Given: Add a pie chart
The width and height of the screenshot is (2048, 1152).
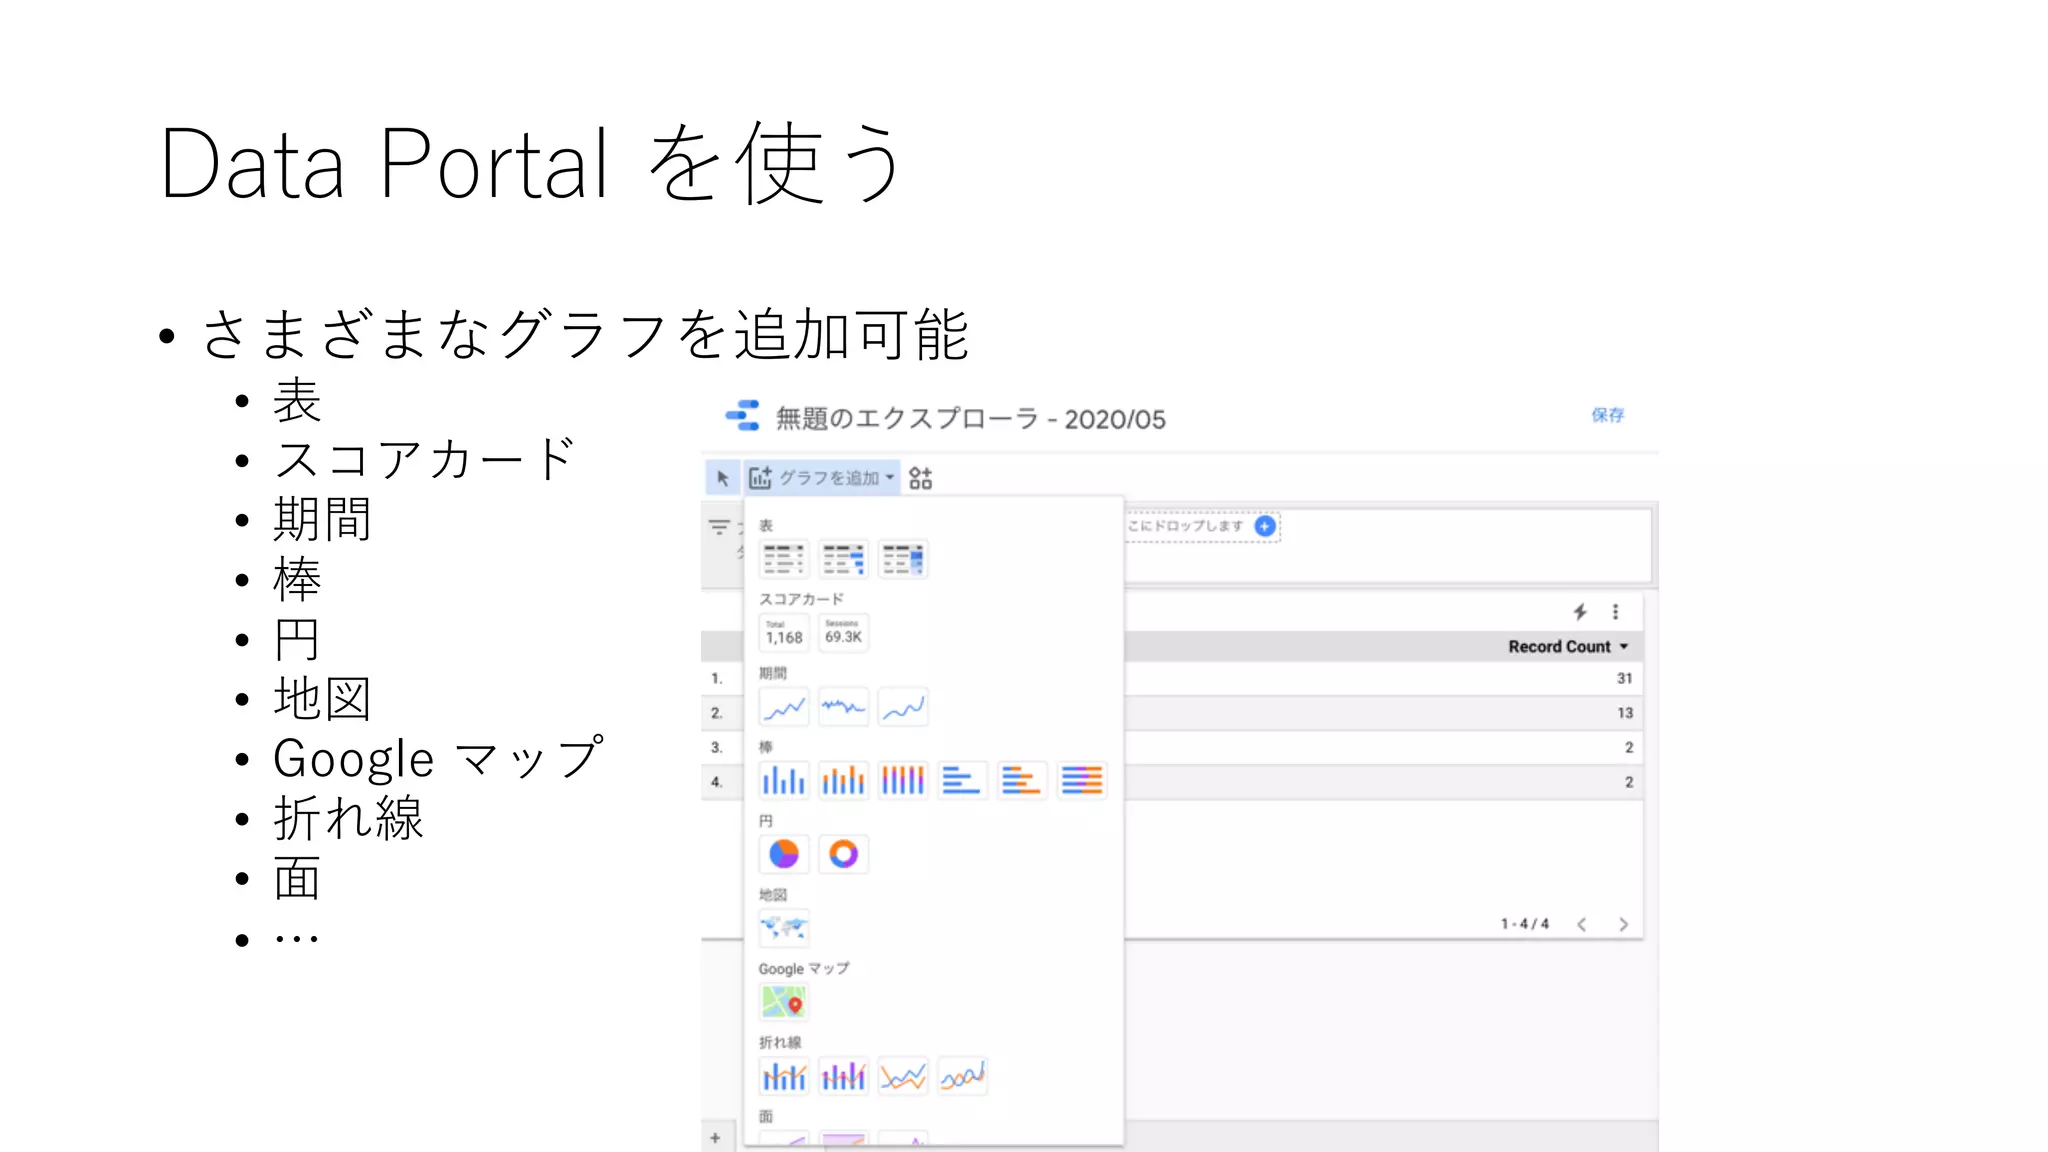Looking at the screenshot, I should click(x=784, y=854).
